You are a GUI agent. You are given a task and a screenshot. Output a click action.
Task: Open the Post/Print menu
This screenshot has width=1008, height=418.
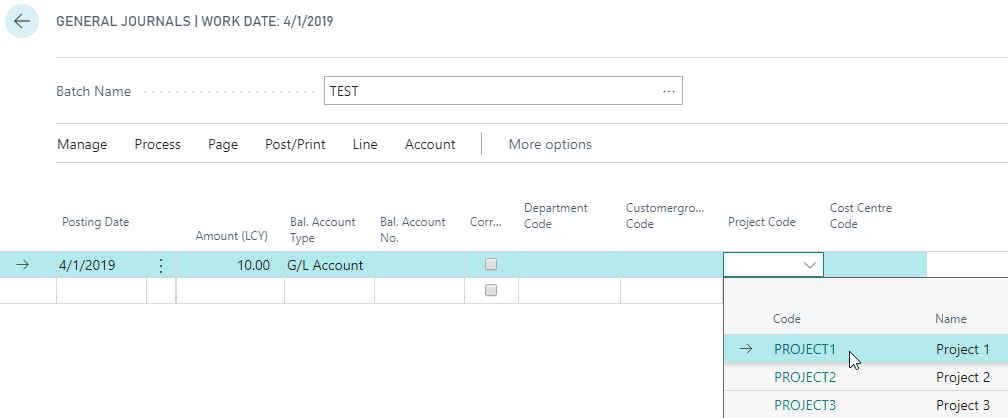[x=295, y=144]
